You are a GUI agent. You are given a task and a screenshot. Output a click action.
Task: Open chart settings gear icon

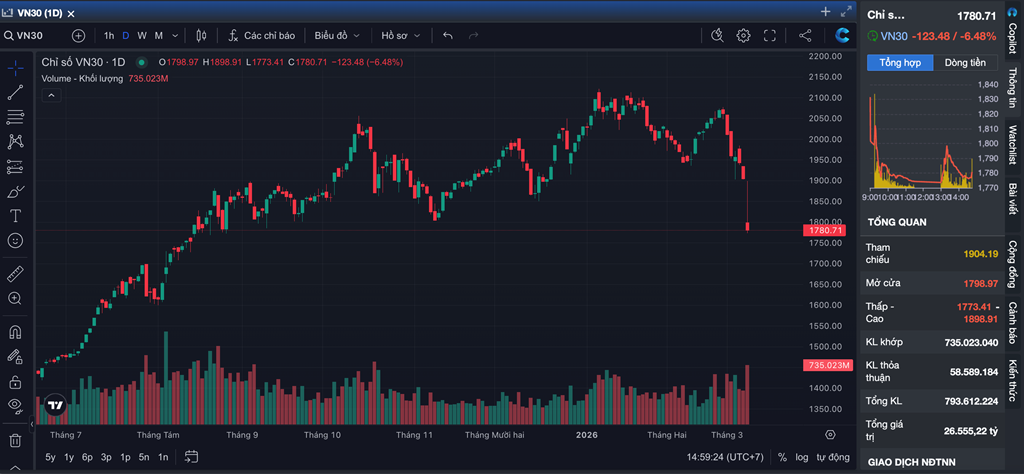[744, 35]
